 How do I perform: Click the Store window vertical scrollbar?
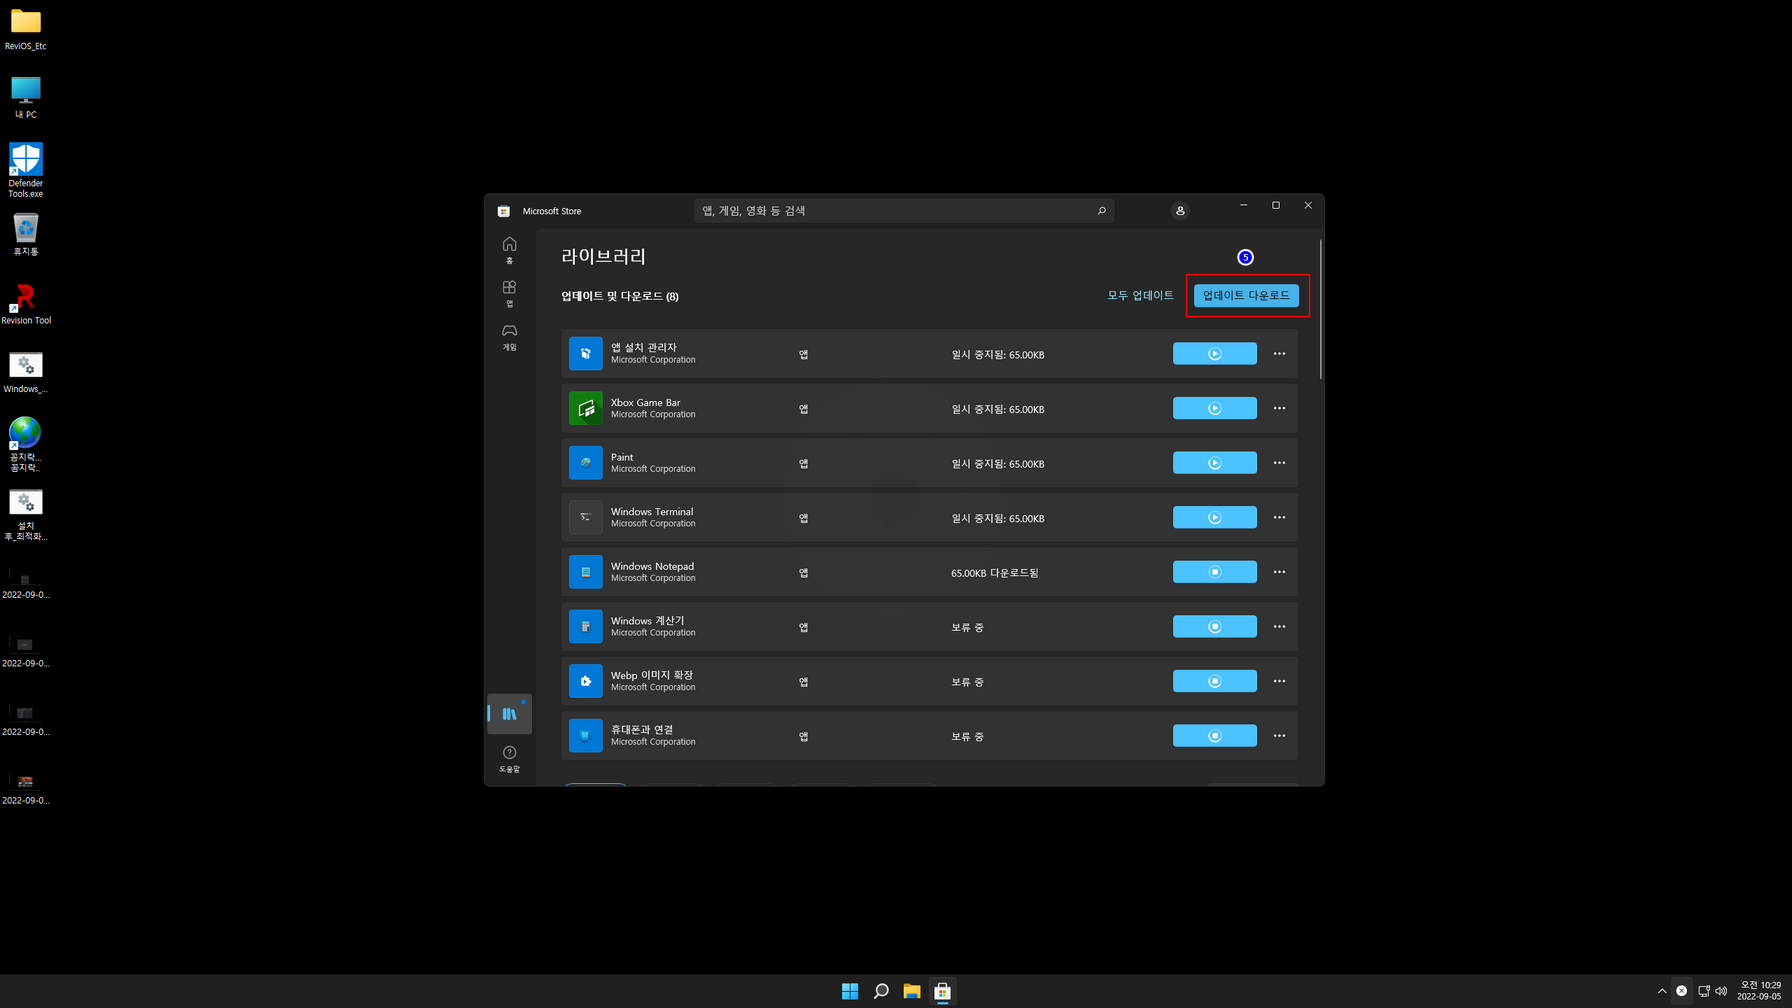(x=1320, y=310)
